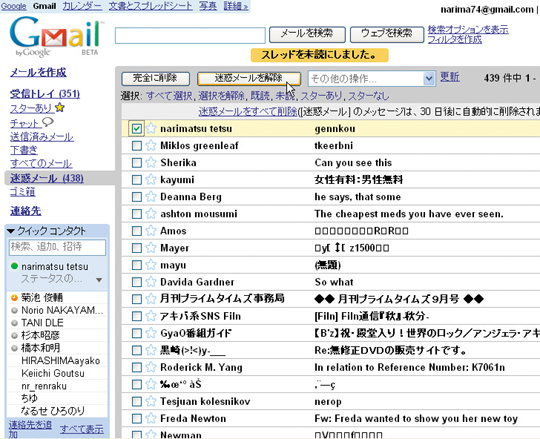The image size is (540, 439).
Task: Click the フィルタを作成 link
Action: tap(455, 39)
